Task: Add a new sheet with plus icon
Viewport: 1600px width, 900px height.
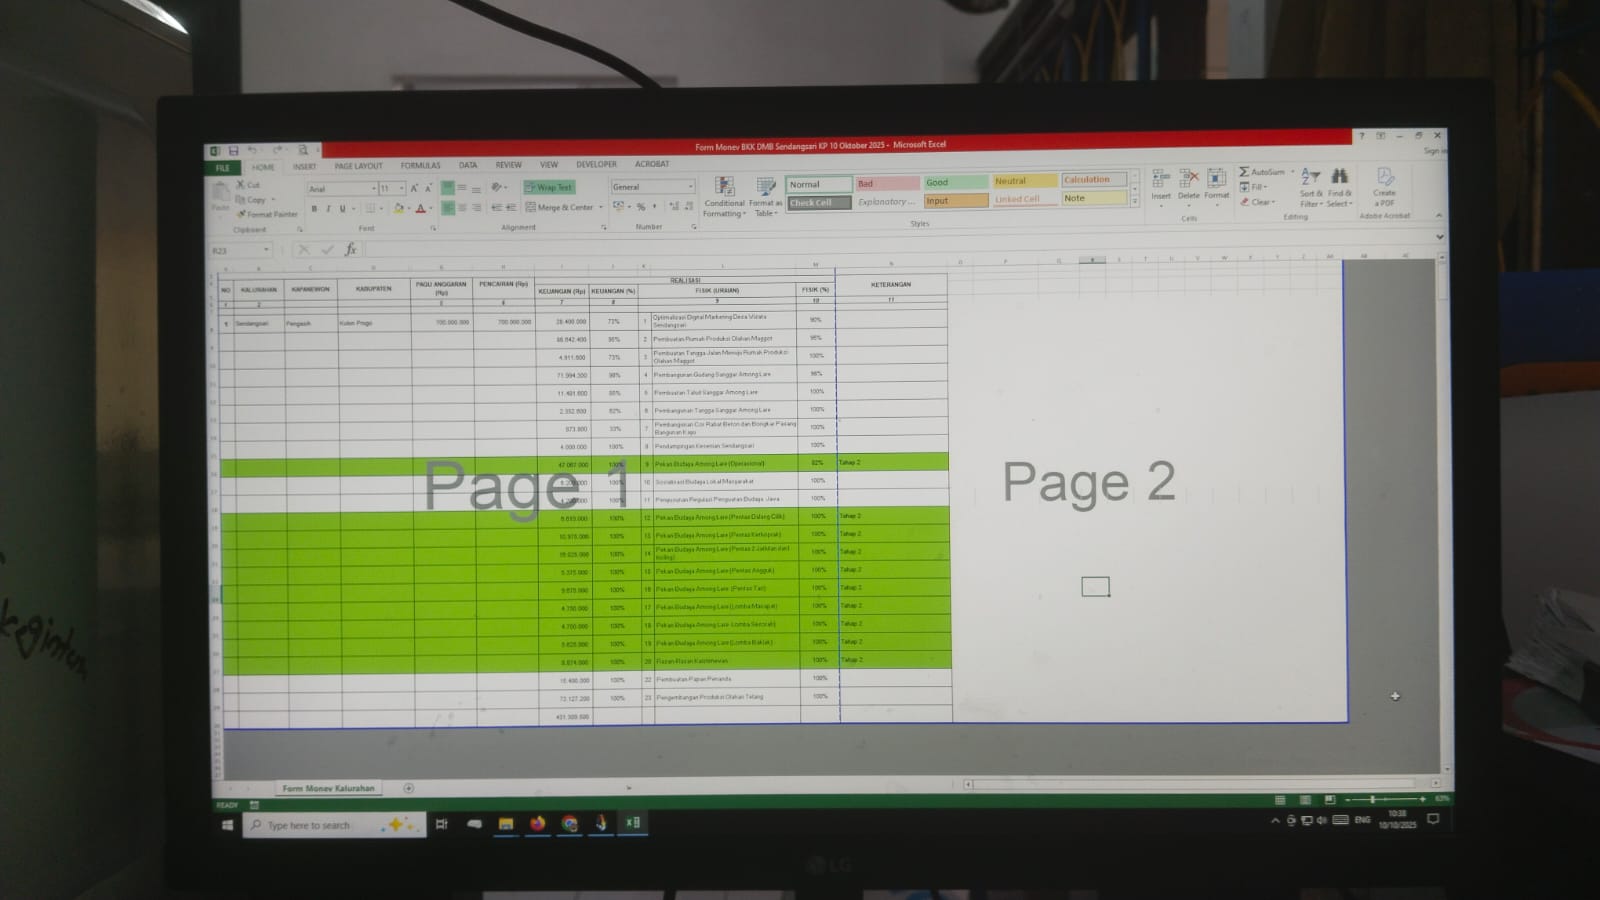Action: coord(408,788)
